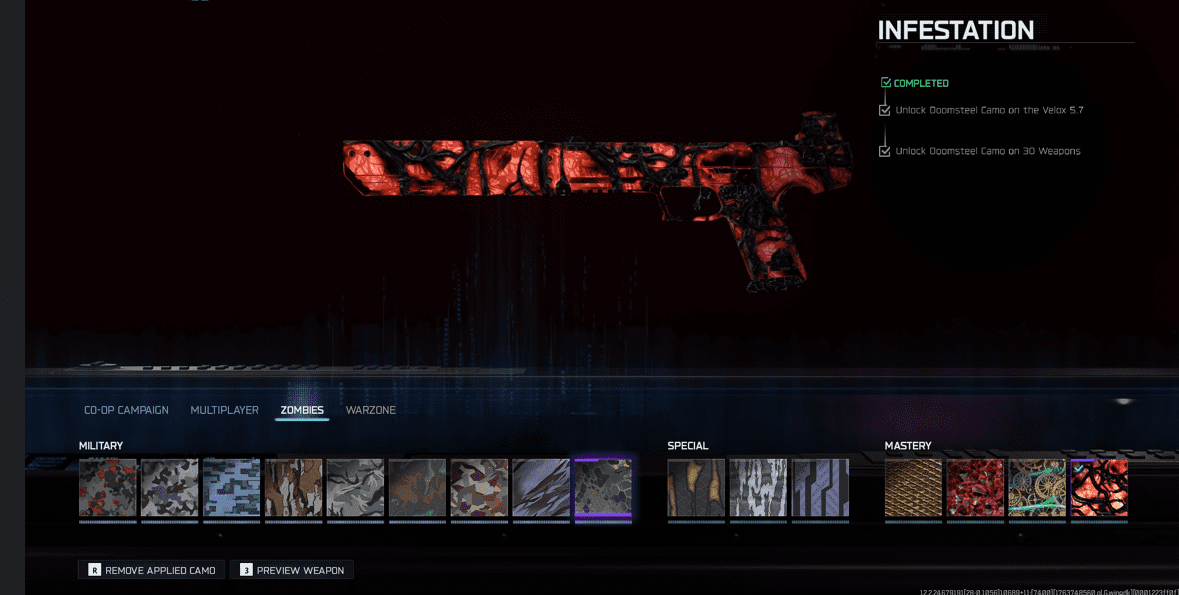Pick the white and gray torn Special camo
Viewport: 1179px width, 595px height.
758,488
